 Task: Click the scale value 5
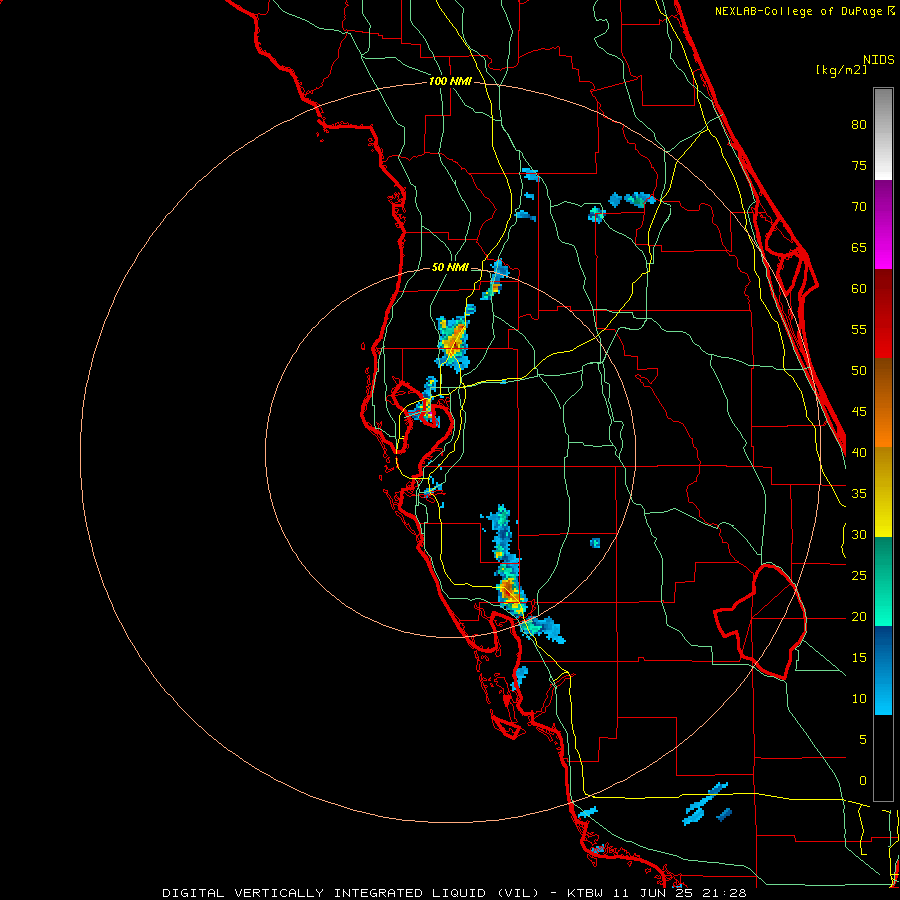pyautogui.click(x=863, y=740)
